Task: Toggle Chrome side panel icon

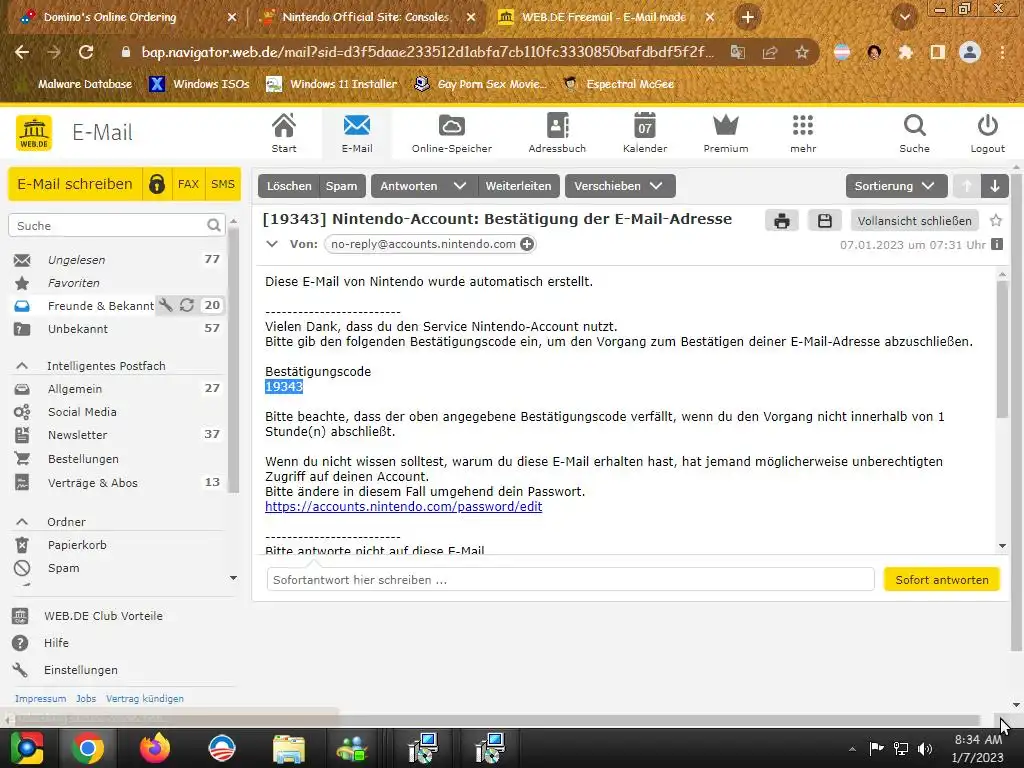Action: [938, 52]
